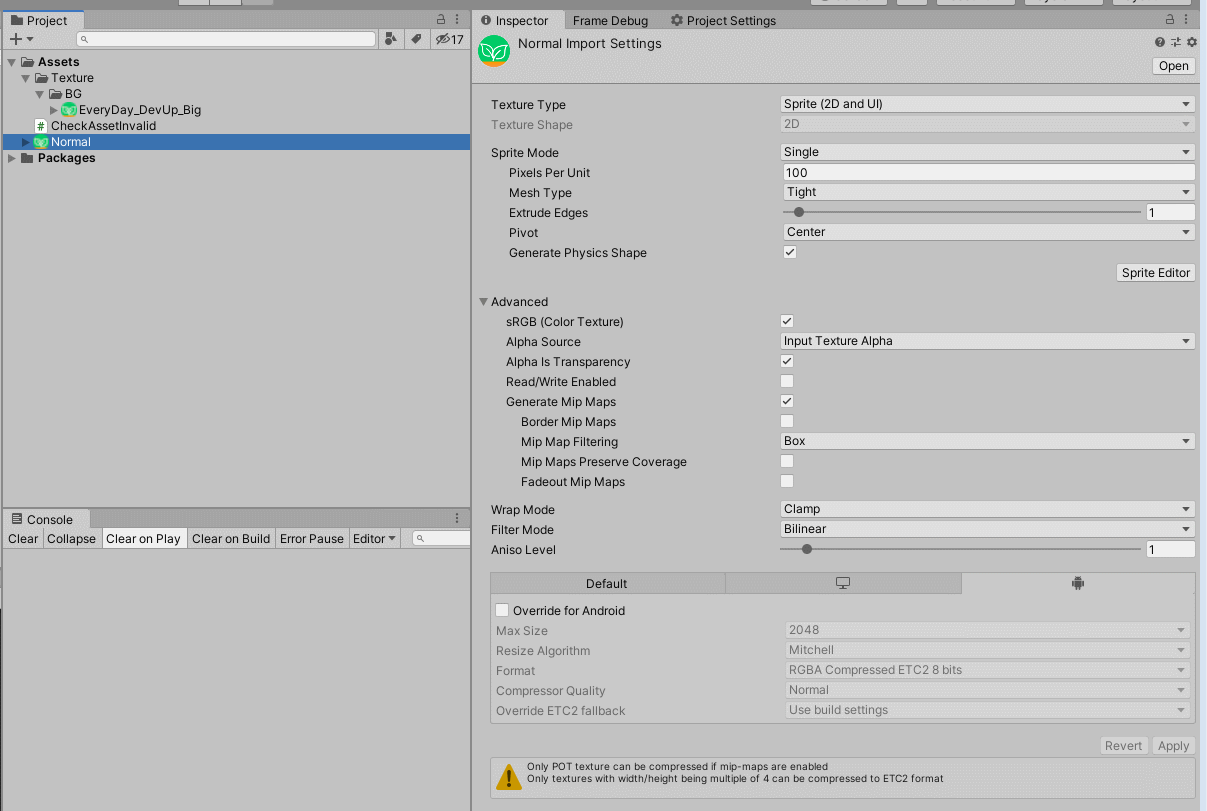1207x811 pixels.
Task: Open the Sprite Editor
Action: 1156,273
